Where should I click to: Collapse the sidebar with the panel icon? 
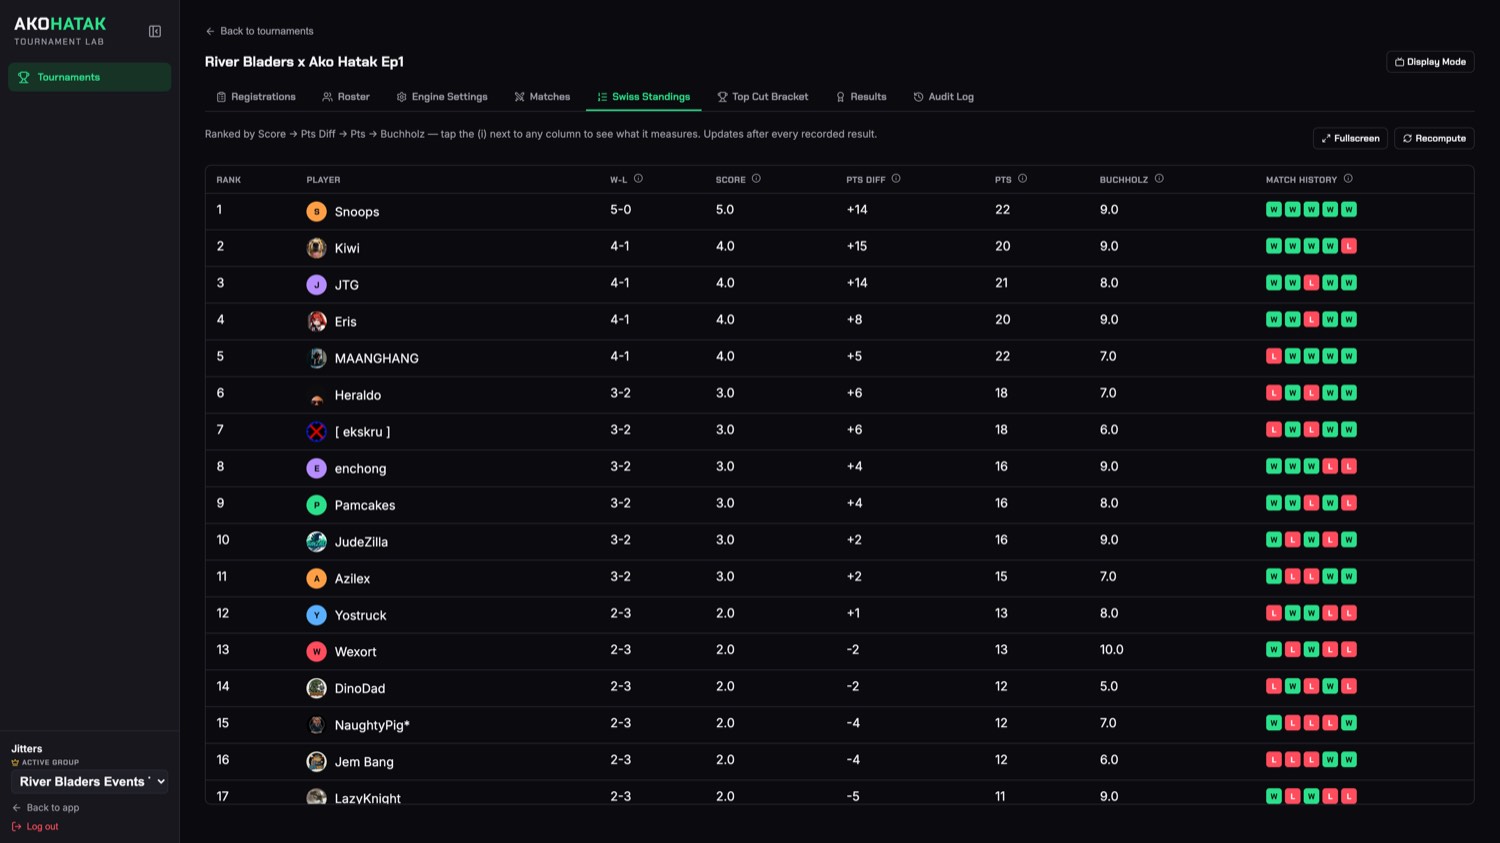click(x=155, y=31)
